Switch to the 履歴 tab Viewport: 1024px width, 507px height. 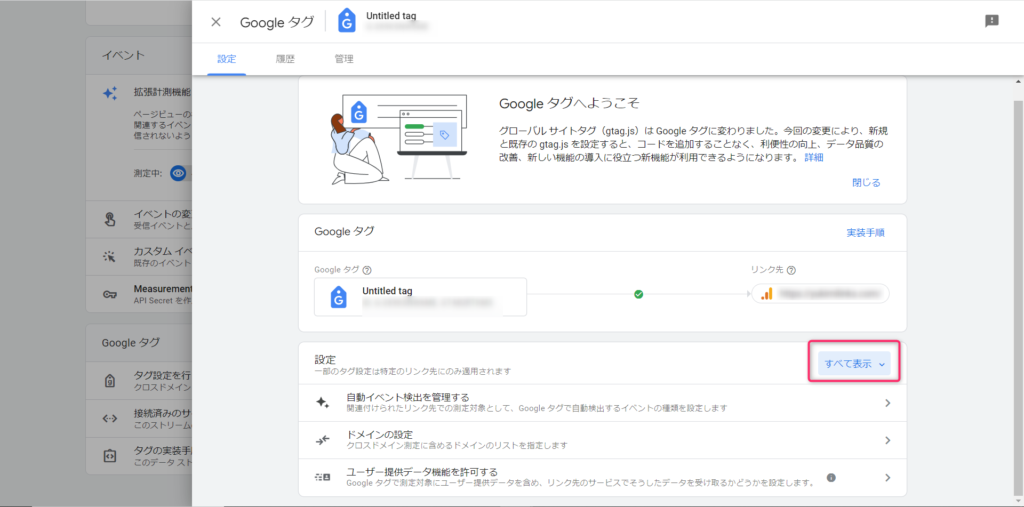pyautogui.click(x=285, y=59)
